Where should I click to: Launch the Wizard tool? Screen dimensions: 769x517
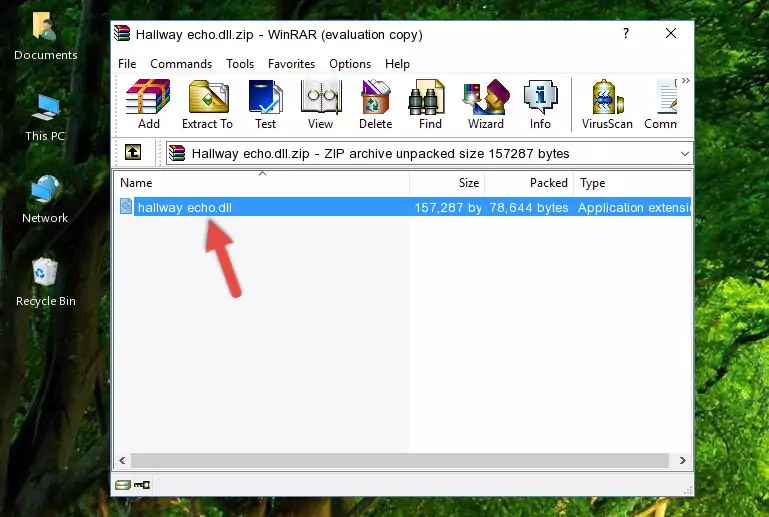tap(486, 104)
